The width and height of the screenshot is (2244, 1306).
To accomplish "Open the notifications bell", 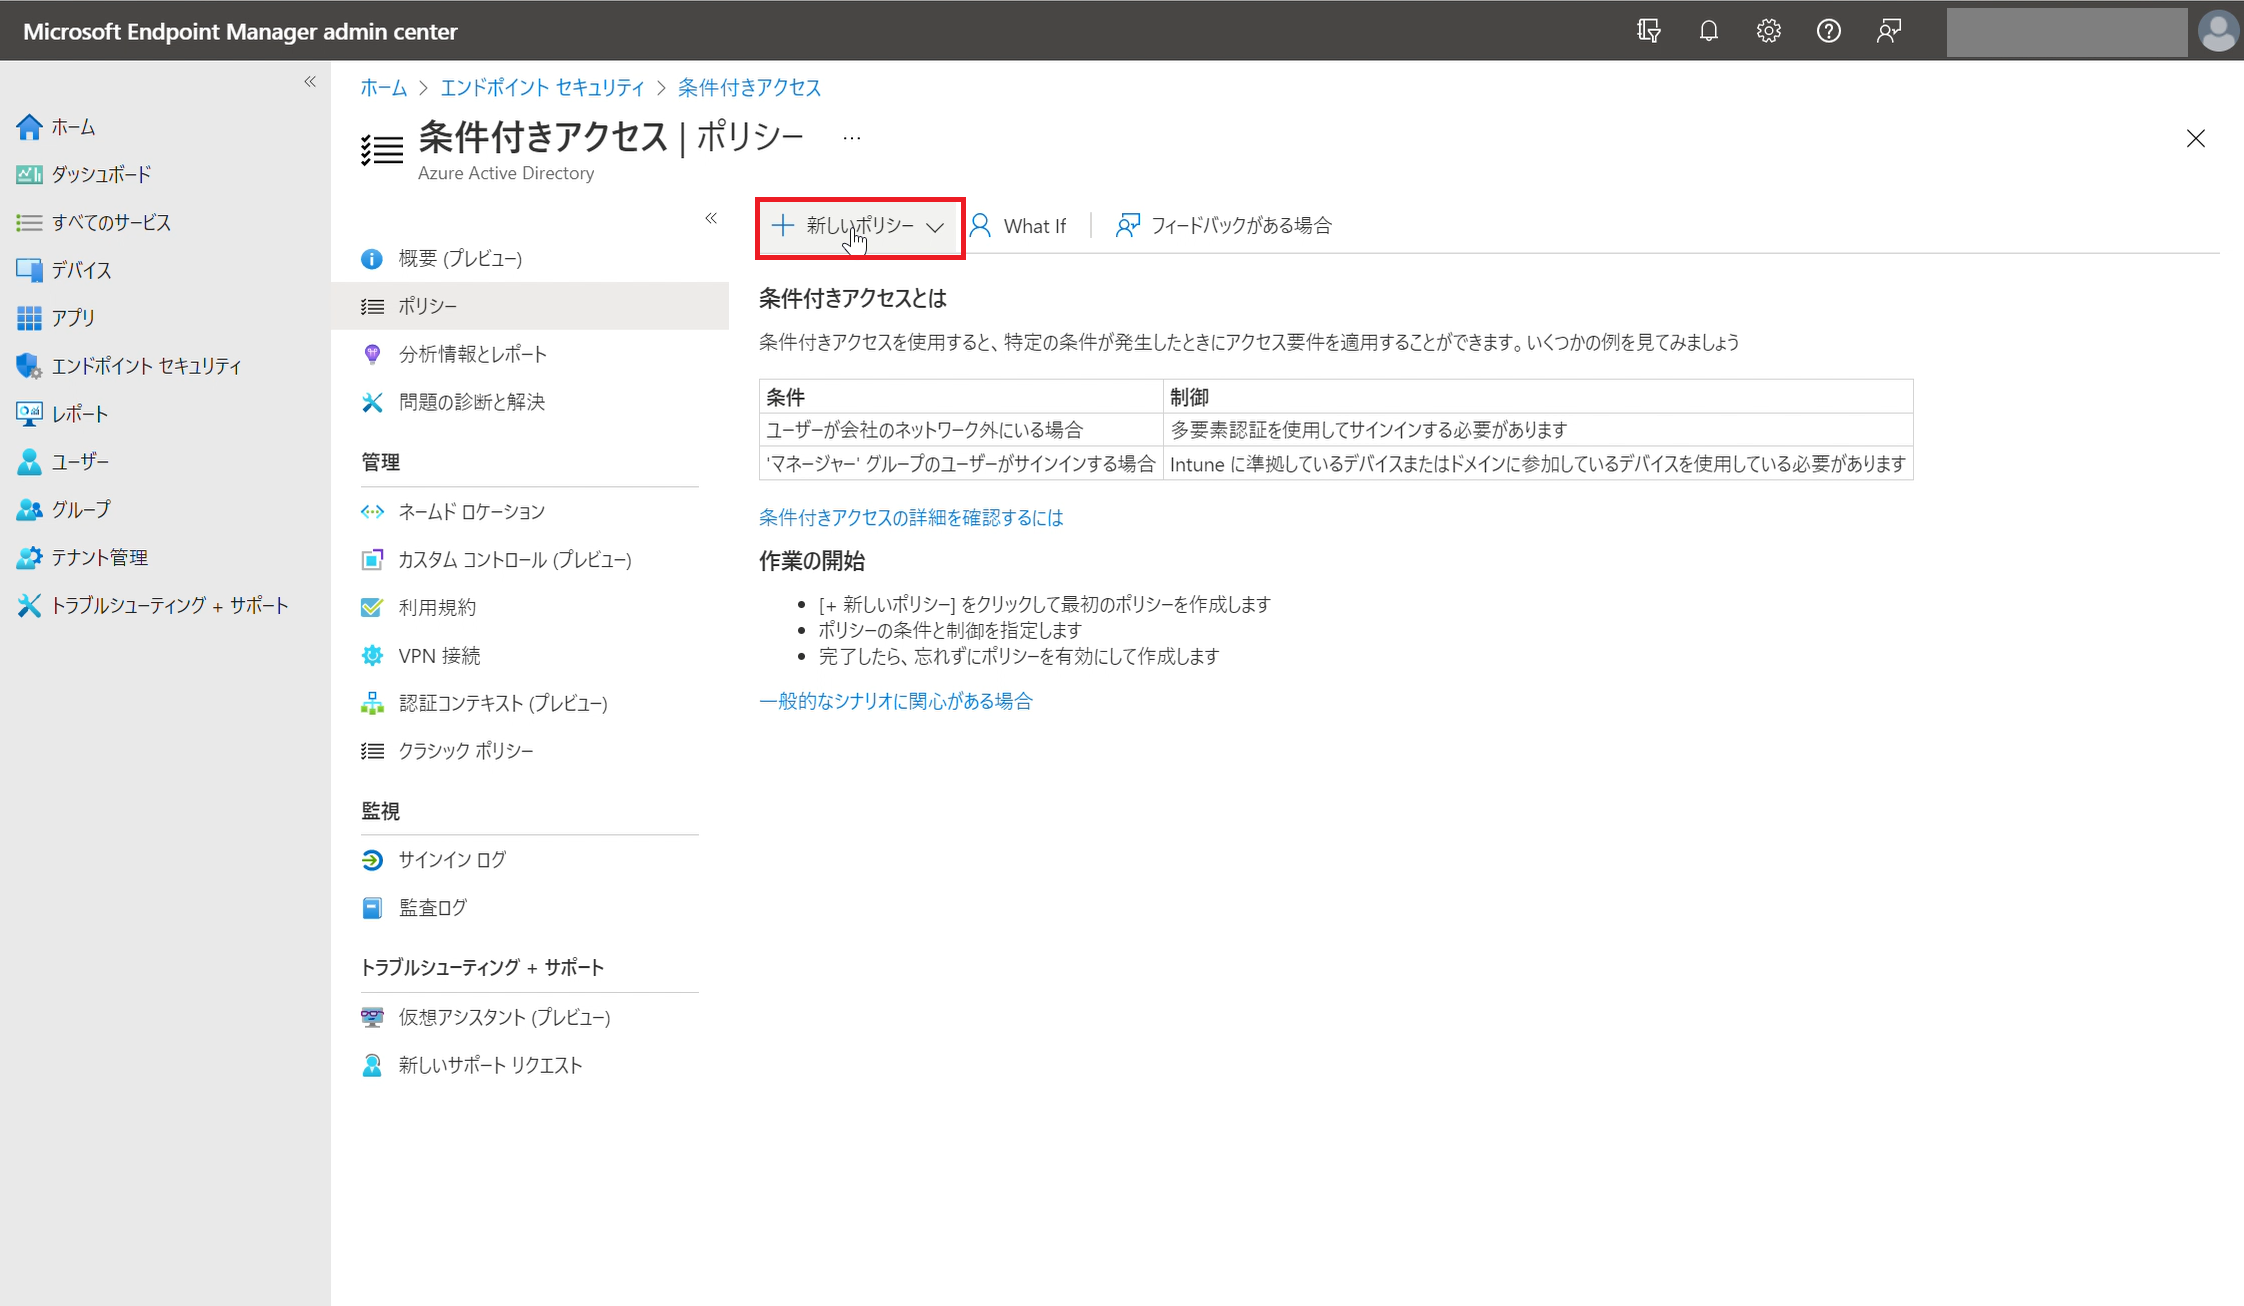I will [x=1709, y=31].
